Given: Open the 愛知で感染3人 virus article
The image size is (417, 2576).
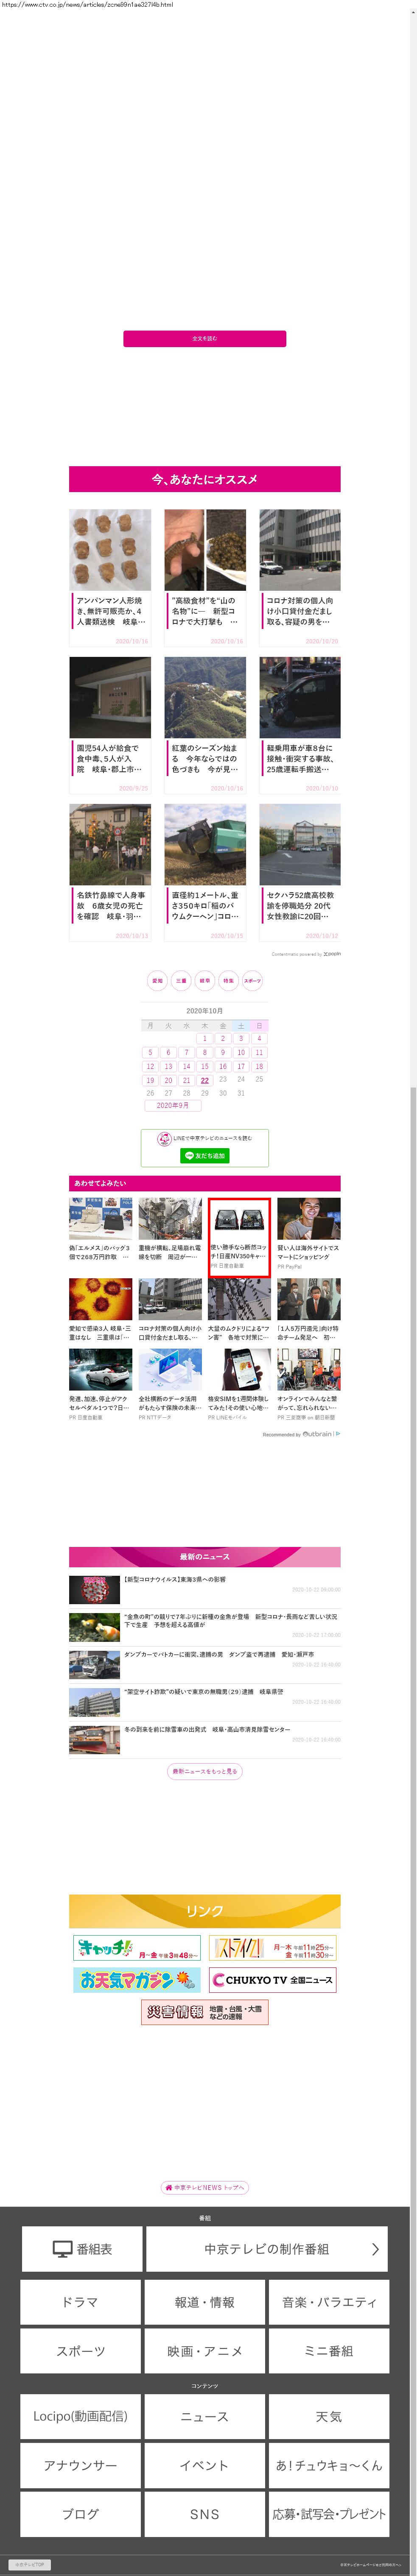Looking at the screenshot, I should pyautogui.click(x=100, y=1311).
